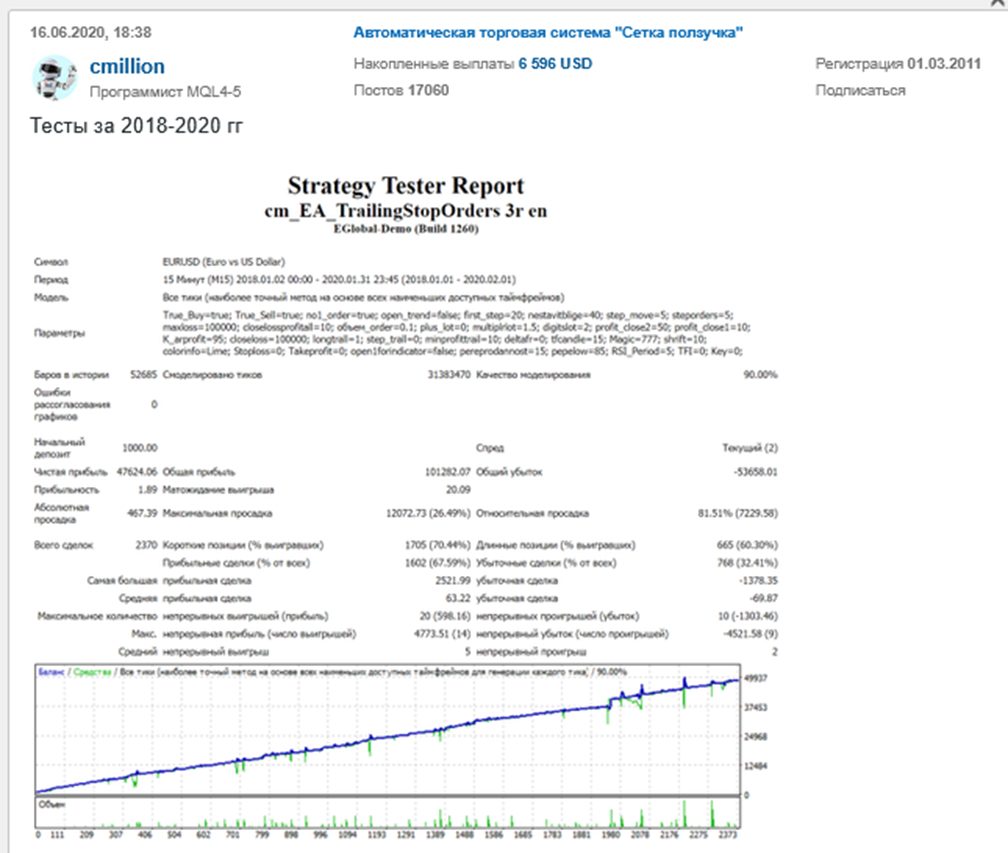Open the thread "Автоматическая торговая система" title link
This screenshot has width=1008, height=853.
548,32
